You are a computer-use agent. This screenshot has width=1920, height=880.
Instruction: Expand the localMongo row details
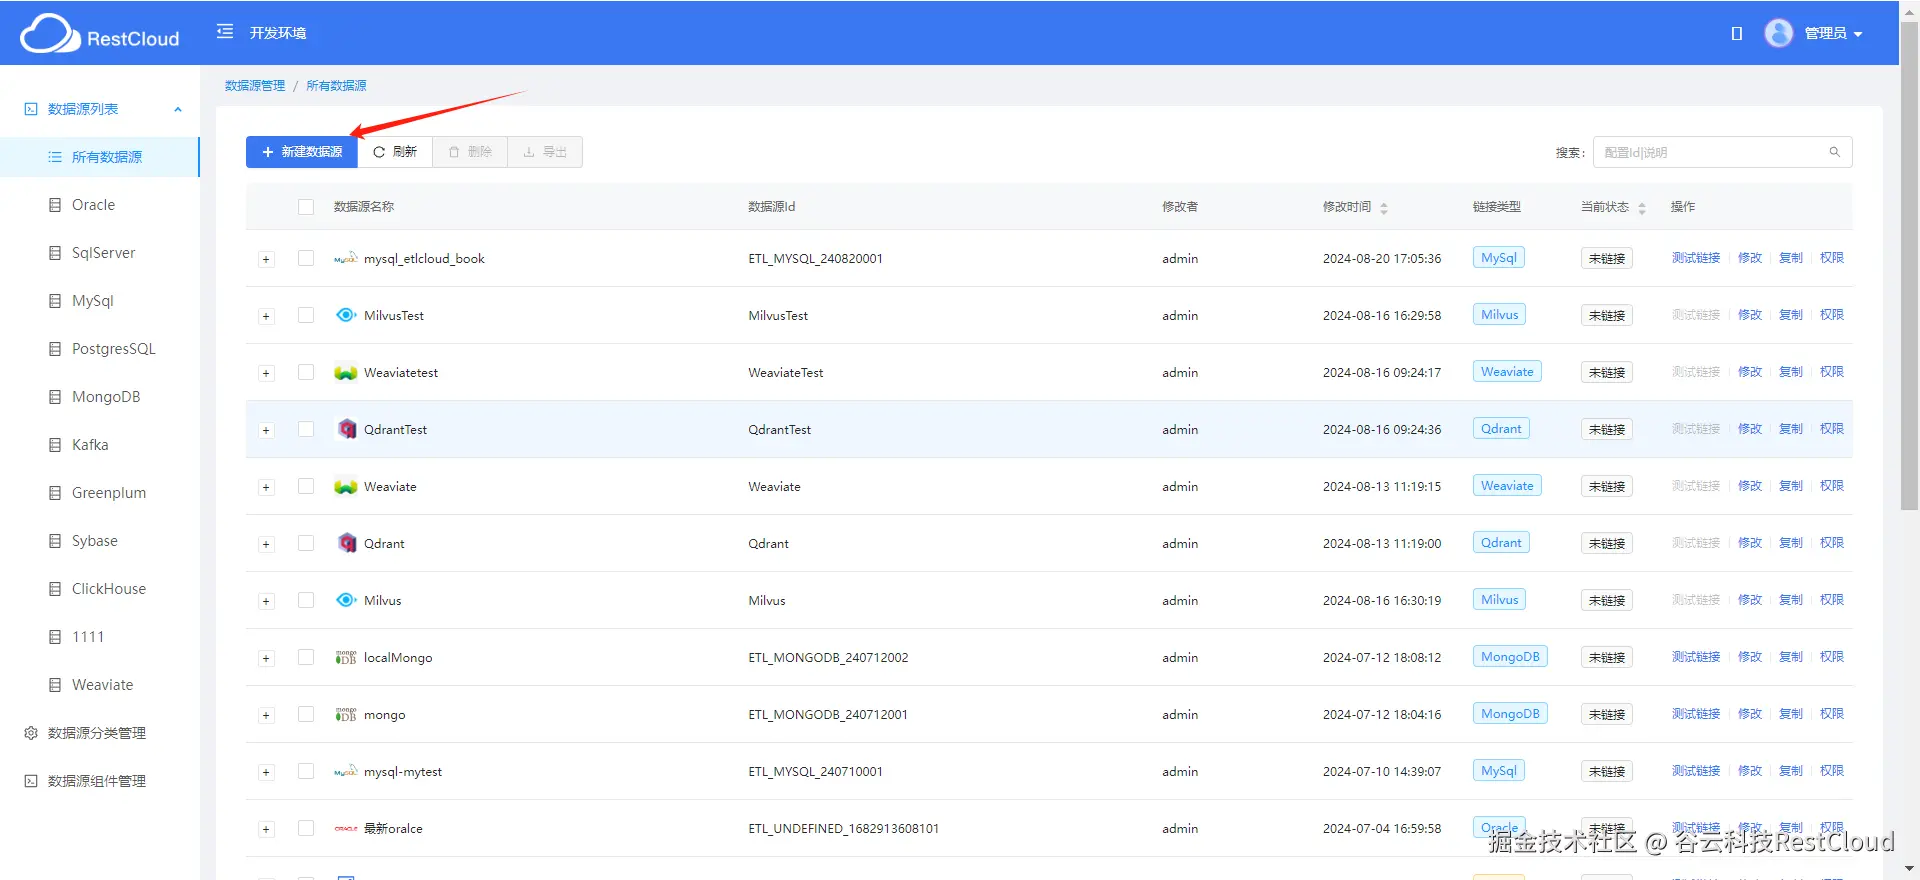coord(266,658)
